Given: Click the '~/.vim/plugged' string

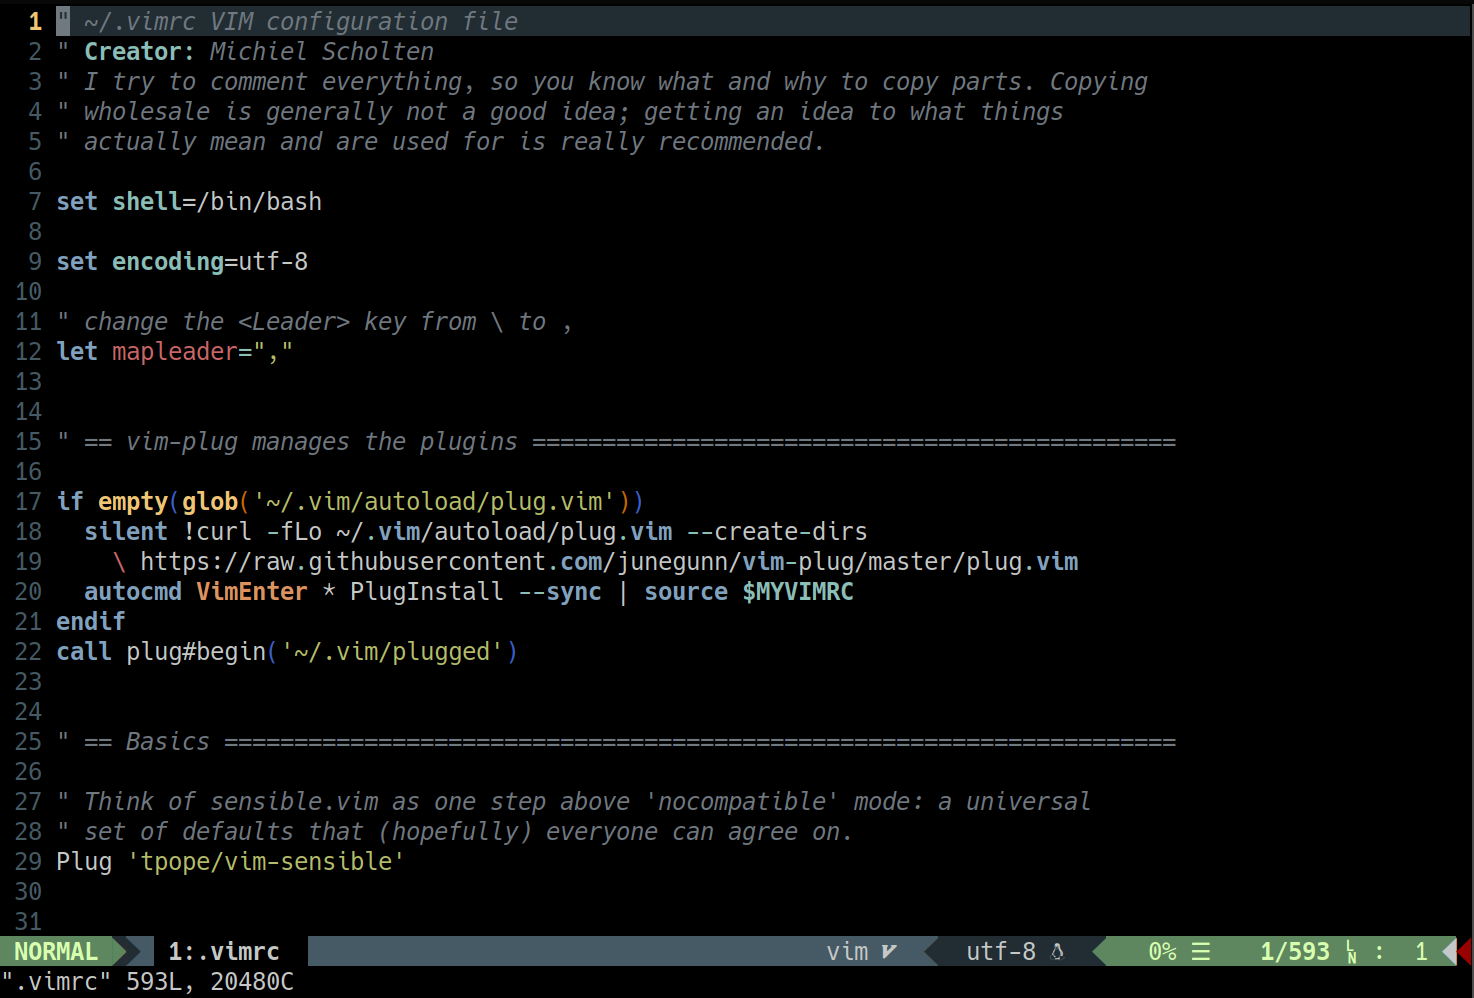Looking at the screenshot, I should pos(392,652).
